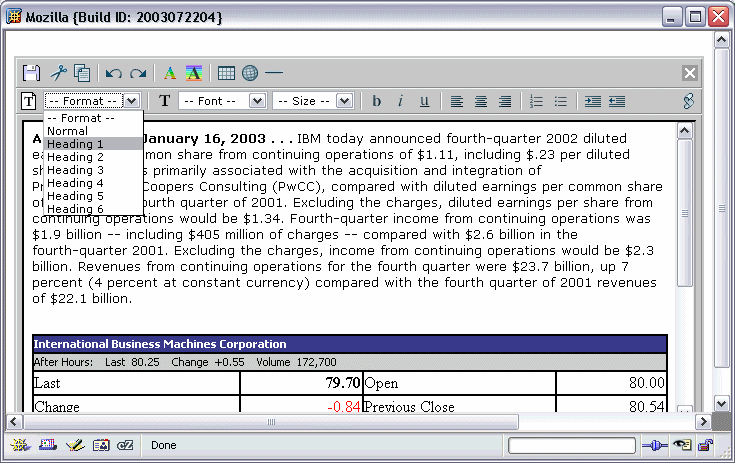735x463 pixels.
Task: Open the Size dropdown
Action: click(x=313, y=101)
